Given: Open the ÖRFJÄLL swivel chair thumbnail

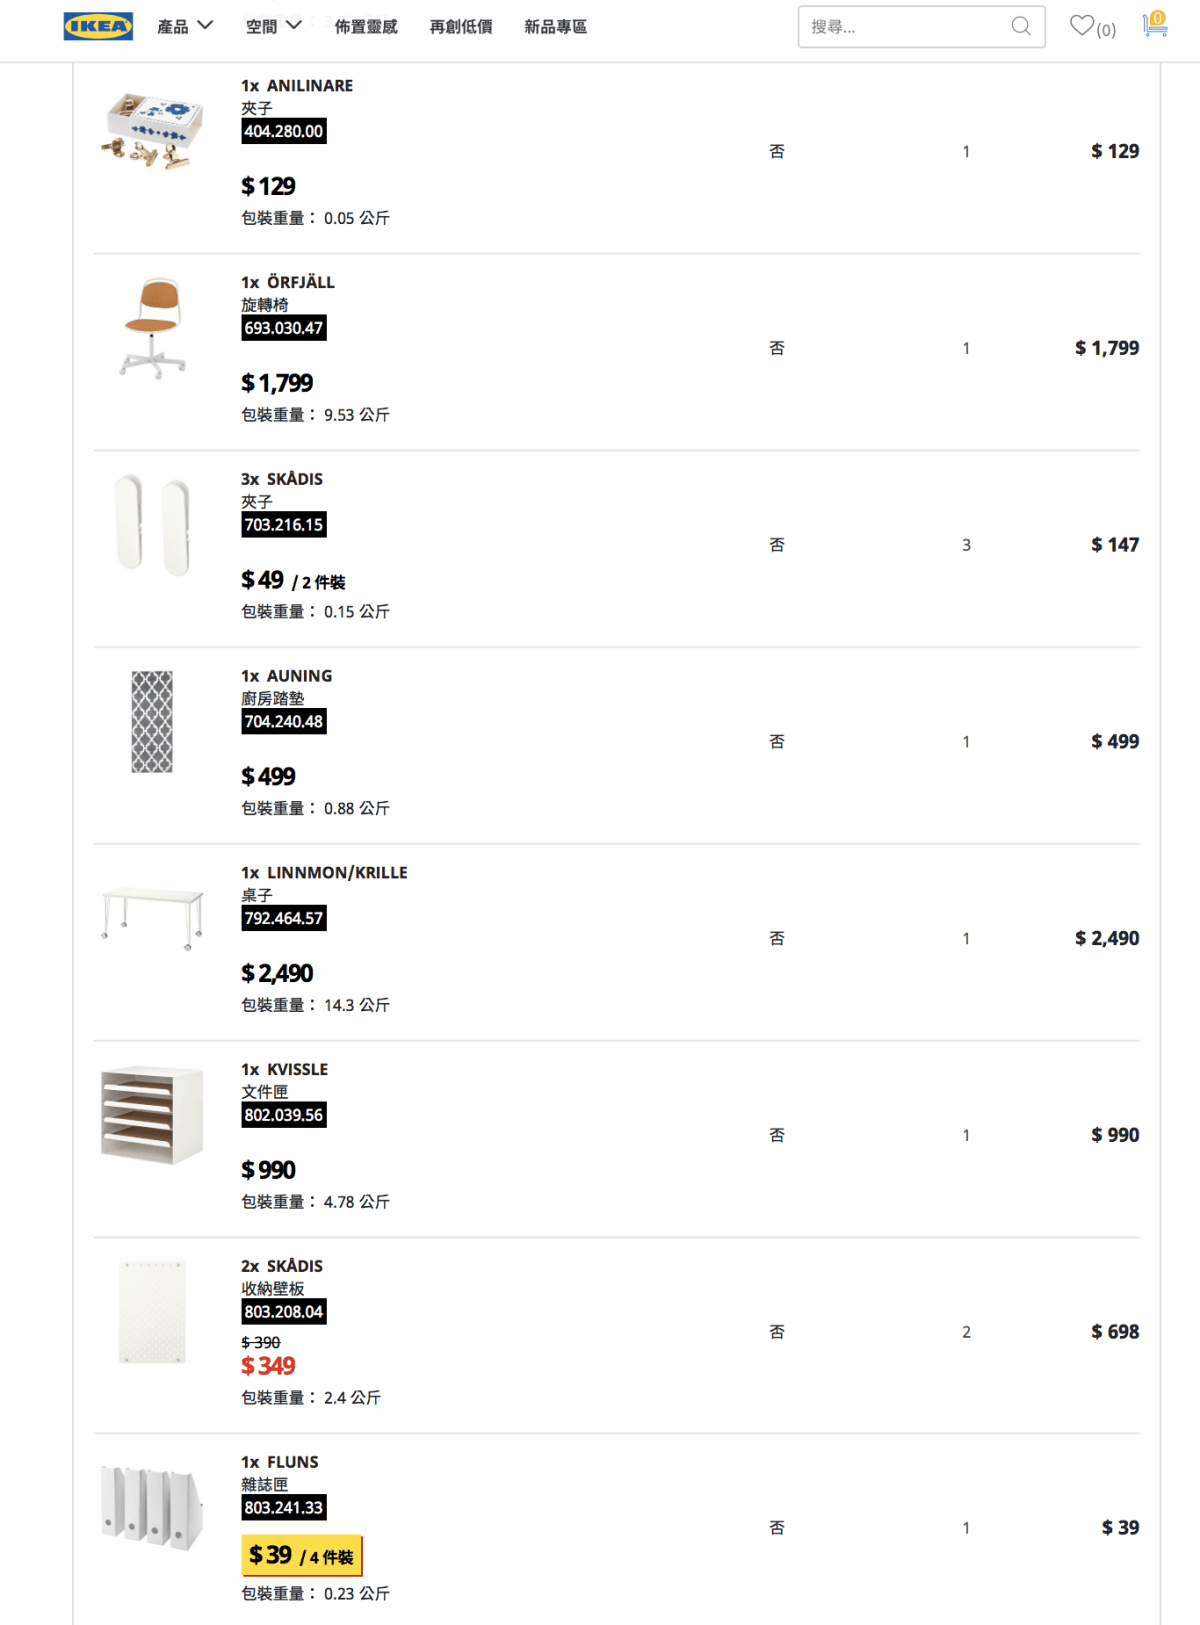Looking at the screenshot, I should coord(153,328).
